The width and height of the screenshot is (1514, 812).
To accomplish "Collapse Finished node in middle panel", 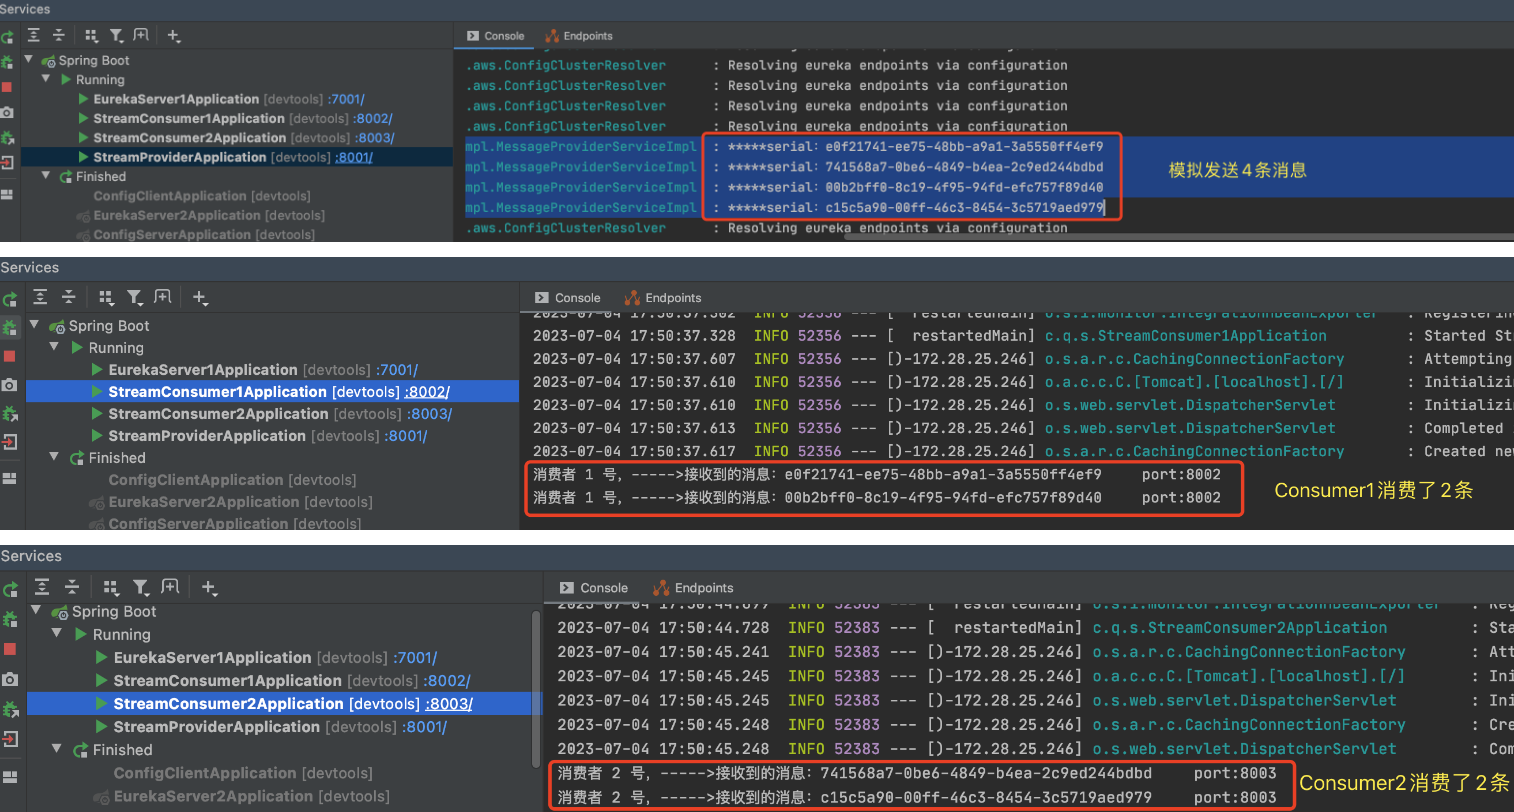I will [x=54, y=457].
